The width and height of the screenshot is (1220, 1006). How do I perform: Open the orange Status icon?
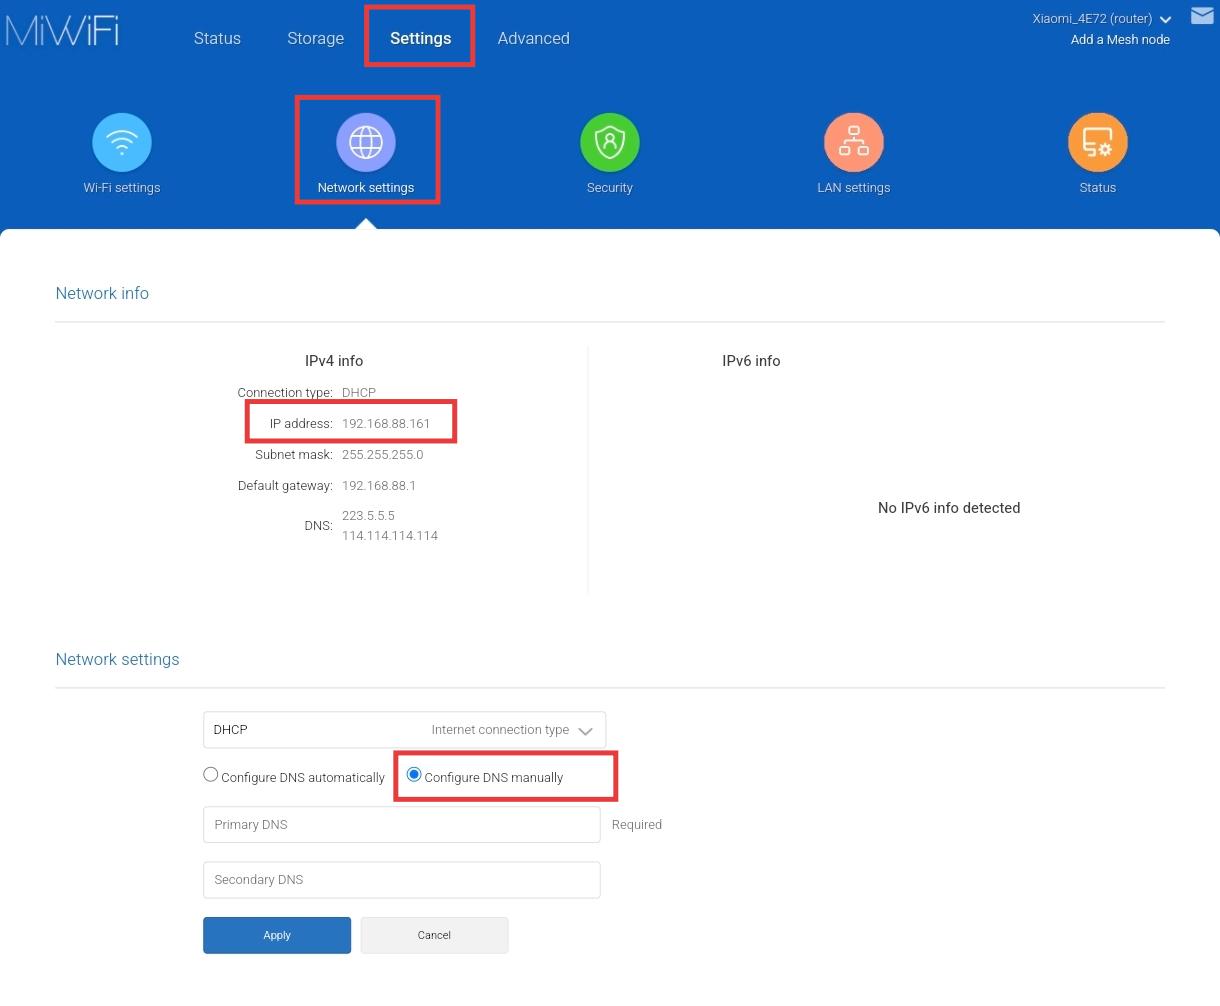[1097, 143]
